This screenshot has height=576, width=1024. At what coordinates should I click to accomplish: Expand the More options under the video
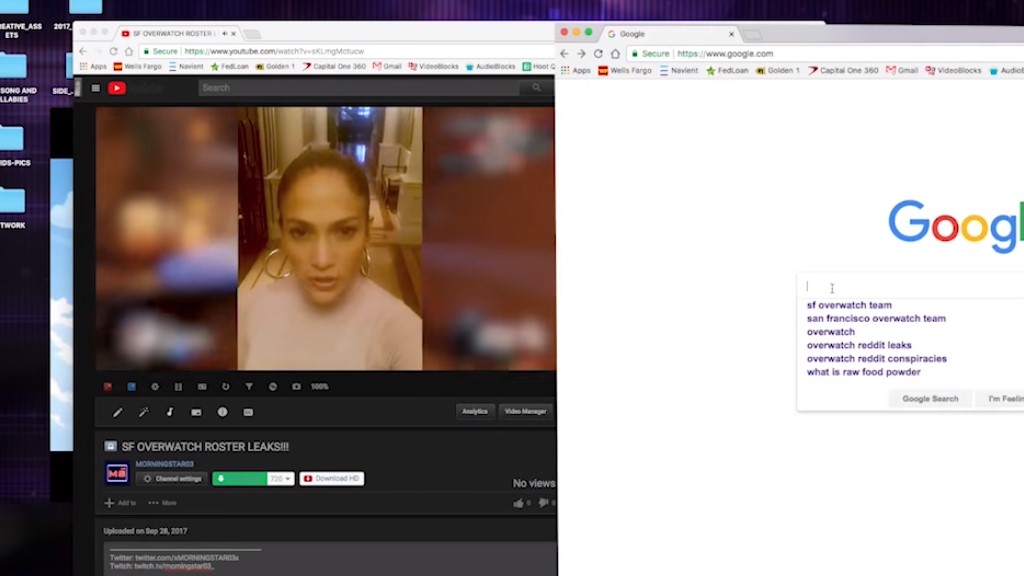(163, 503)
